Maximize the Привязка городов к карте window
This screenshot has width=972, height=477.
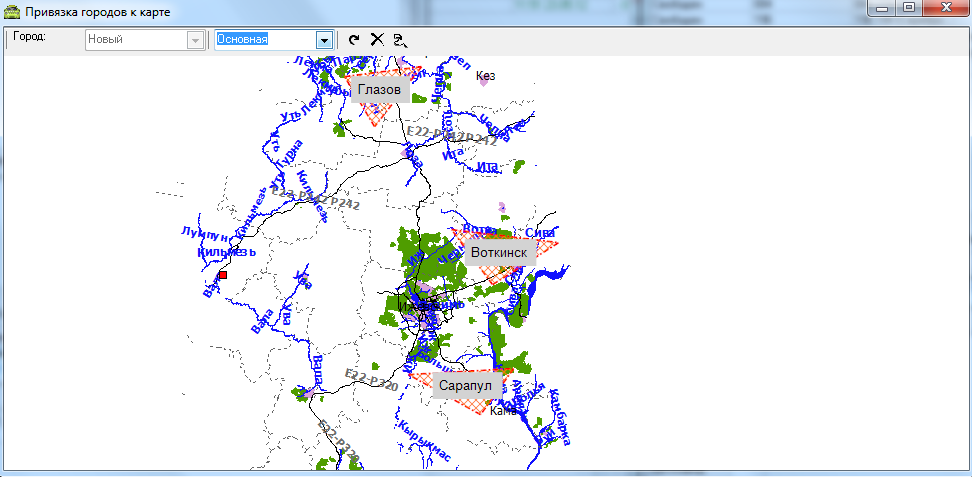[908, 8]
